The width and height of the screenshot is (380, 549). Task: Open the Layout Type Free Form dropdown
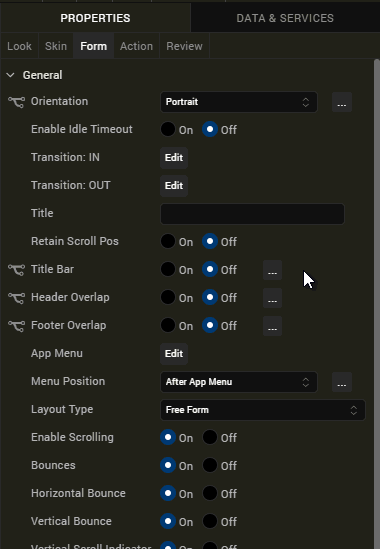[x=263, y=410]
